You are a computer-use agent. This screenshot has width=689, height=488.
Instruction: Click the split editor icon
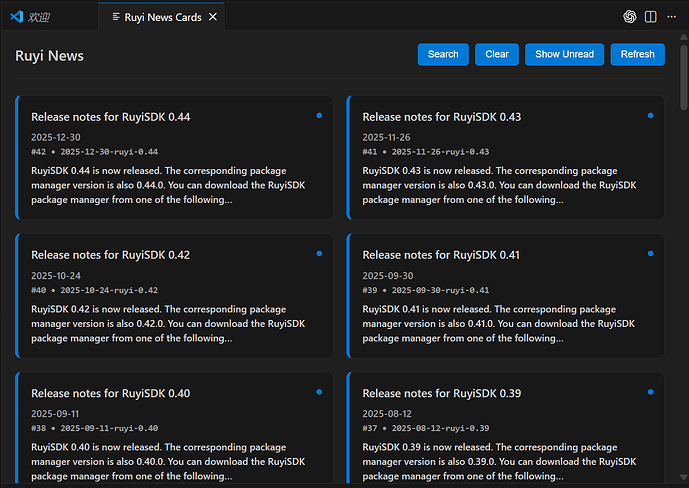pos(651,17)
